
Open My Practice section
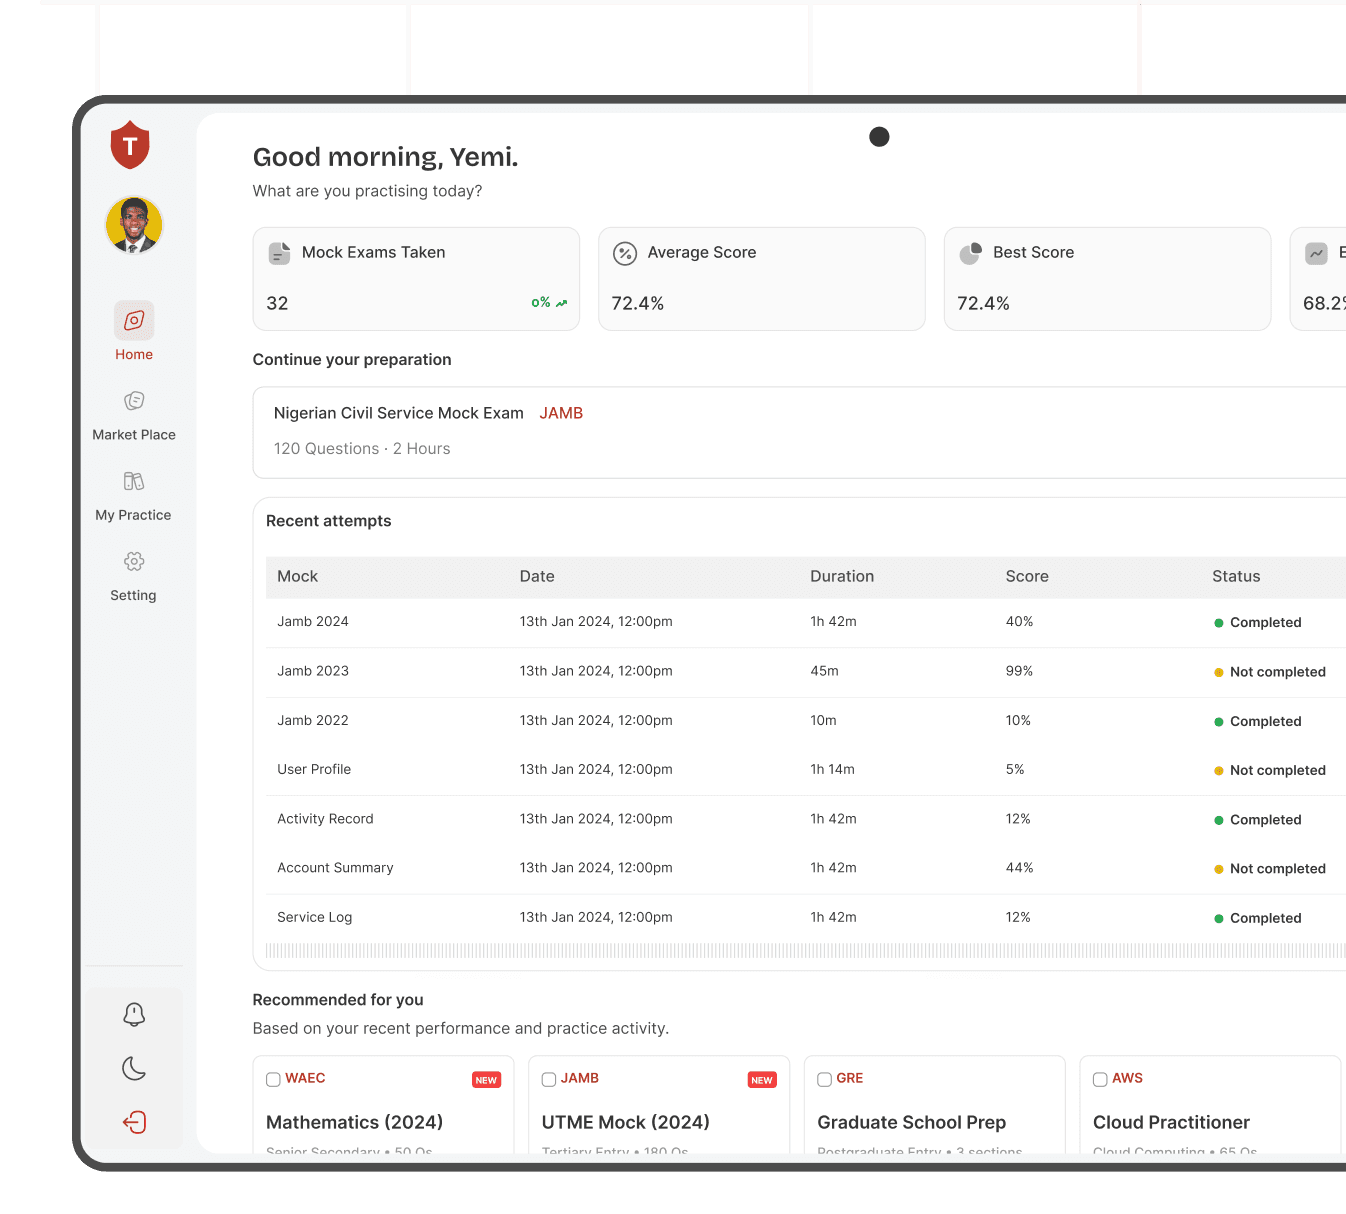click(x=134, y=496)
